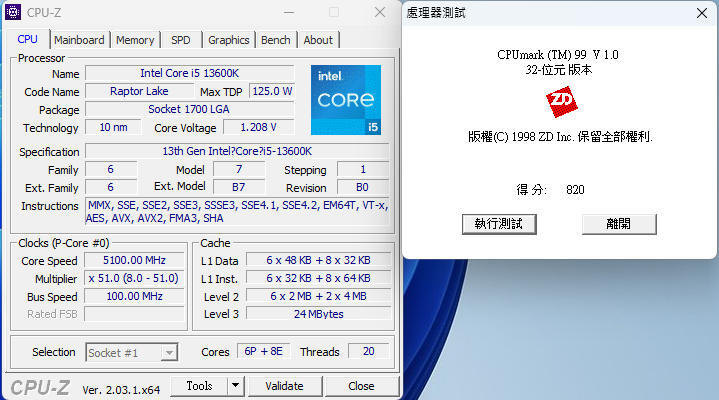Close the CPU-Z window with X

point(379,13)
